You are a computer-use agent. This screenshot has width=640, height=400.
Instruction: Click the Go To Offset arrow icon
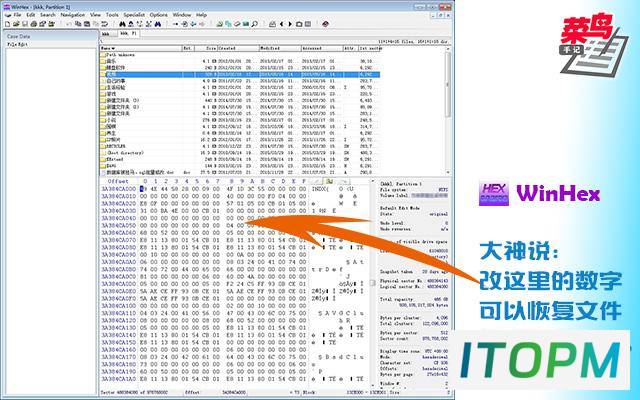pos(176,24)
